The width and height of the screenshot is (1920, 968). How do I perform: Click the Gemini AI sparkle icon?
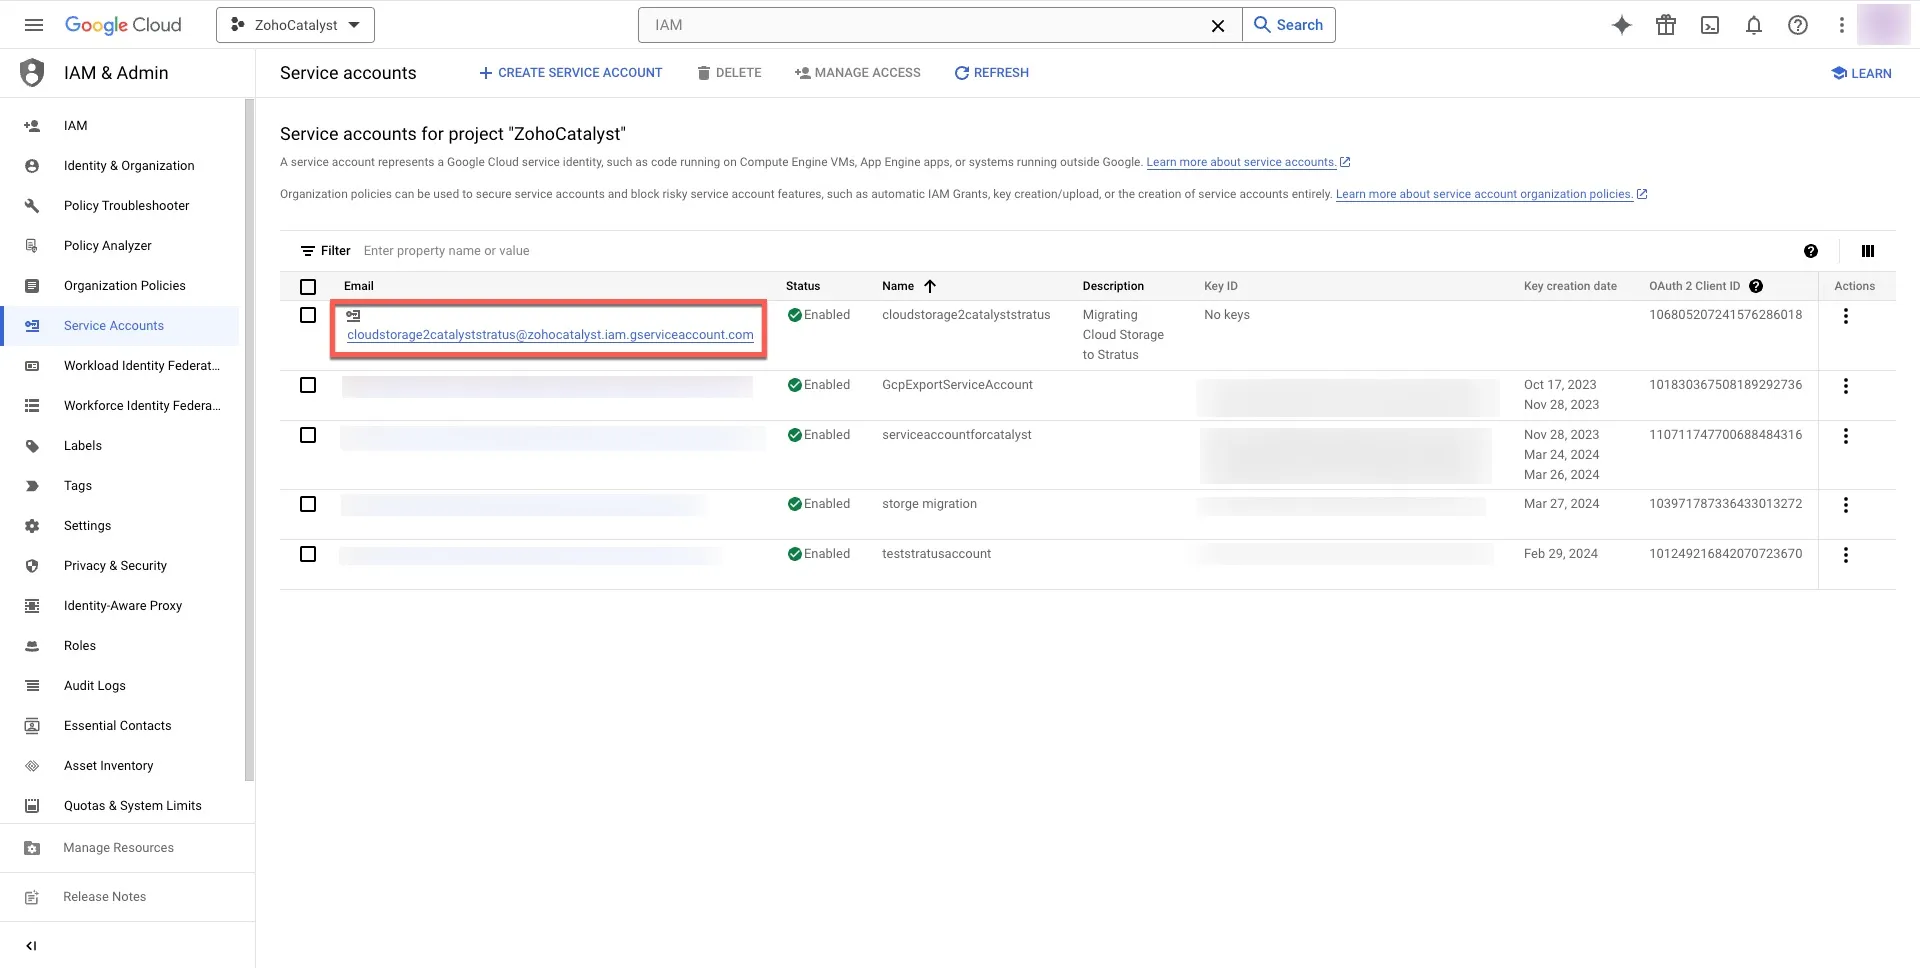point(1621,25)
